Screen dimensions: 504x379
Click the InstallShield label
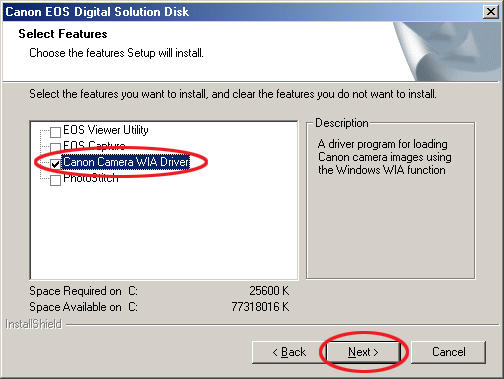coord(34,324)
